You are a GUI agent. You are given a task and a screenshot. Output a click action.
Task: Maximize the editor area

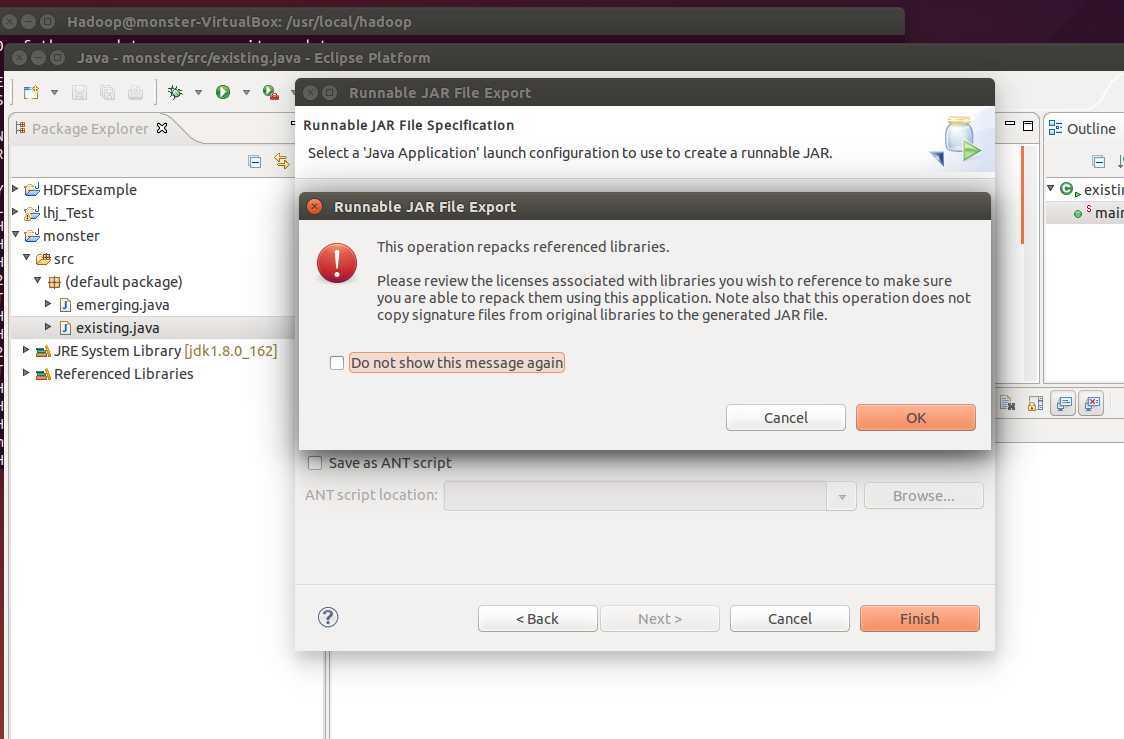(1028, 125)
